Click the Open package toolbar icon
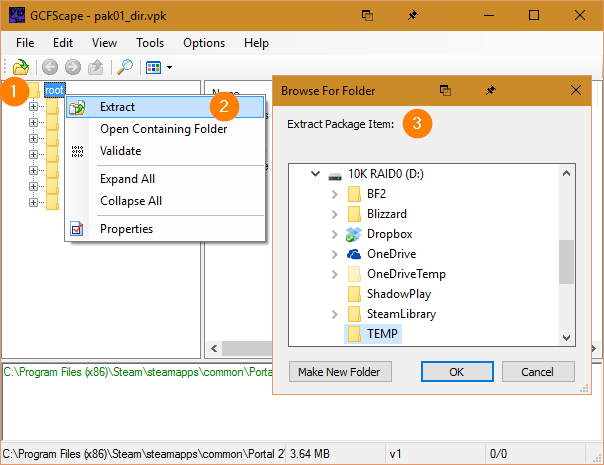Image resolution: width=604 pixels, height=465 pixels. pos(21,67)
